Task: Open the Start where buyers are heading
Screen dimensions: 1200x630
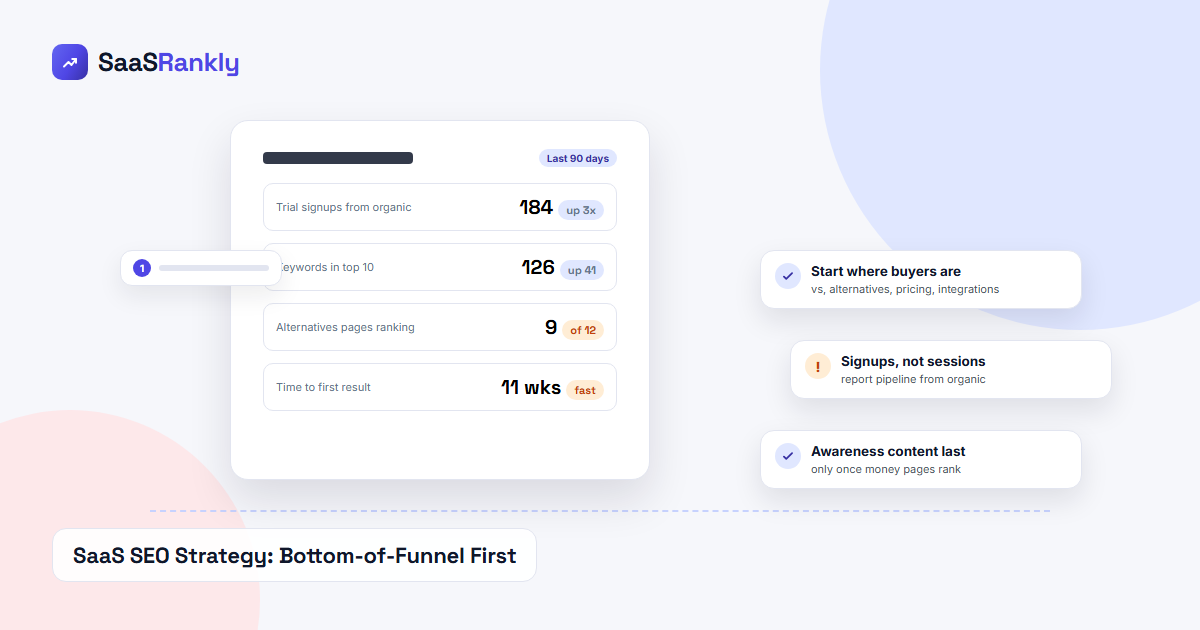Action: click(886, 271)
